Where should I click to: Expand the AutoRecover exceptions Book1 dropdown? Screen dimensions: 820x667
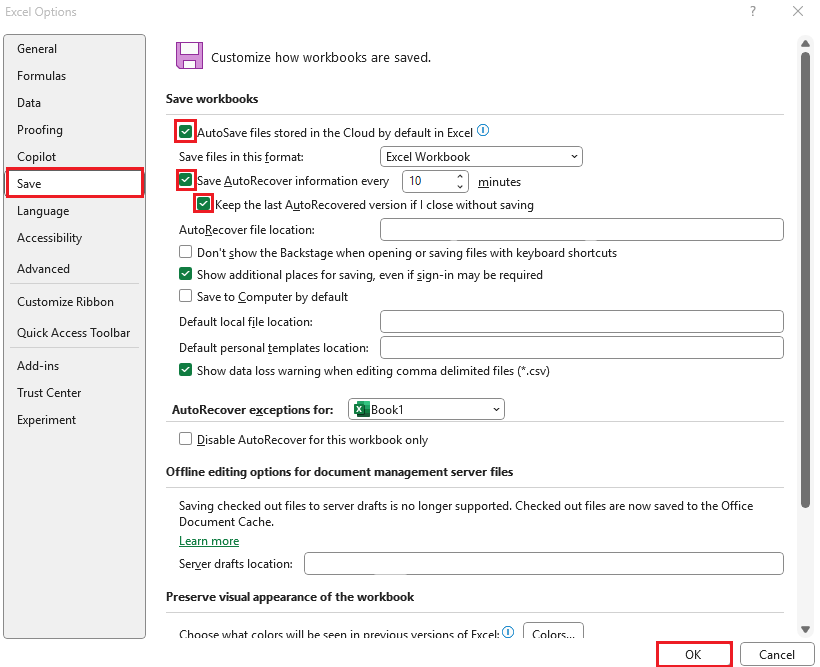[426, 409]
